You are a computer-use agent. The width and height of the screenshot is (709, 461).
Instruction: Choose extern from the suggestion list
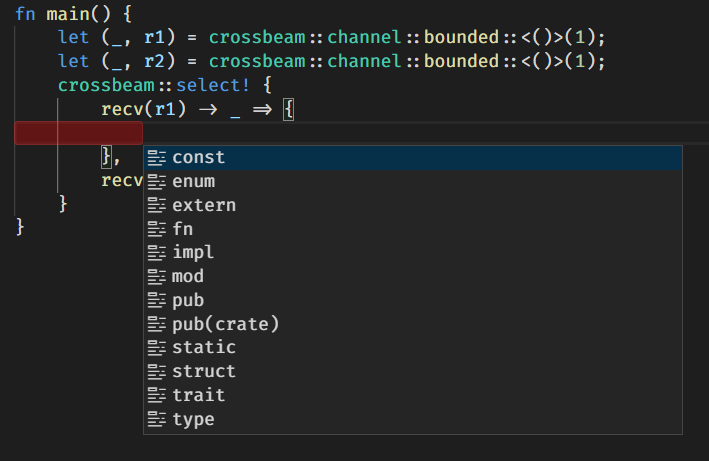pos(413,206)
